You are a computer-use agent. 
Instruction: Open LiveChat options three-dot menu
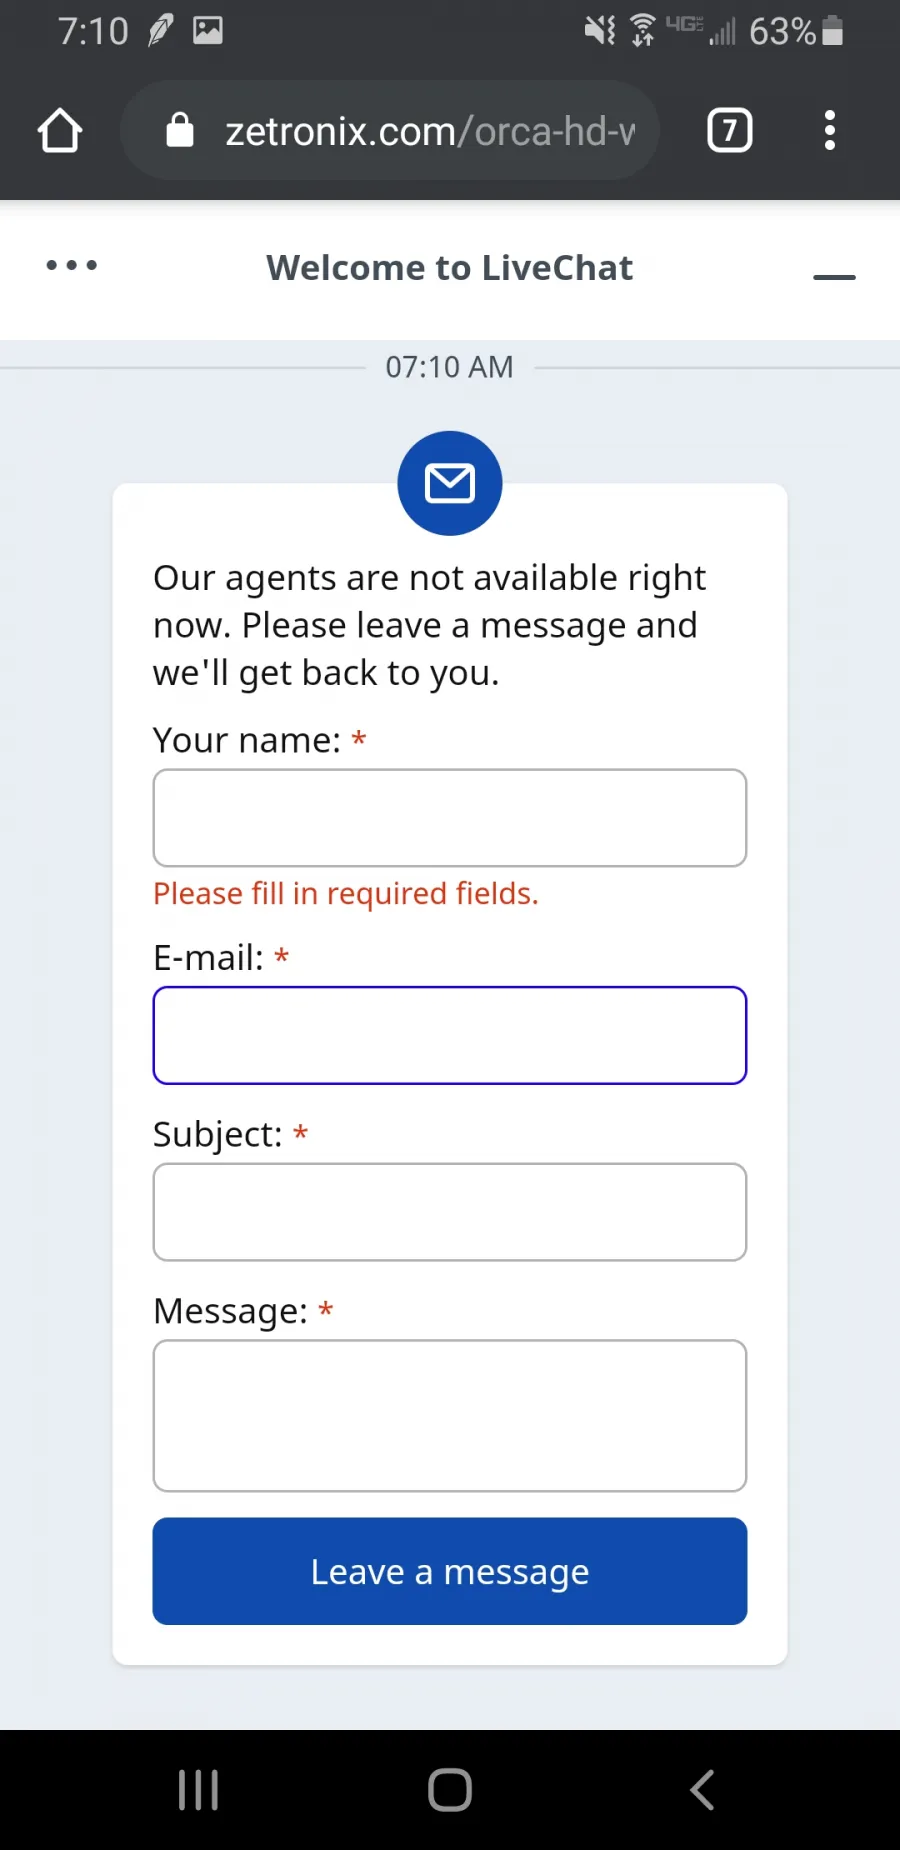[72, 266]
